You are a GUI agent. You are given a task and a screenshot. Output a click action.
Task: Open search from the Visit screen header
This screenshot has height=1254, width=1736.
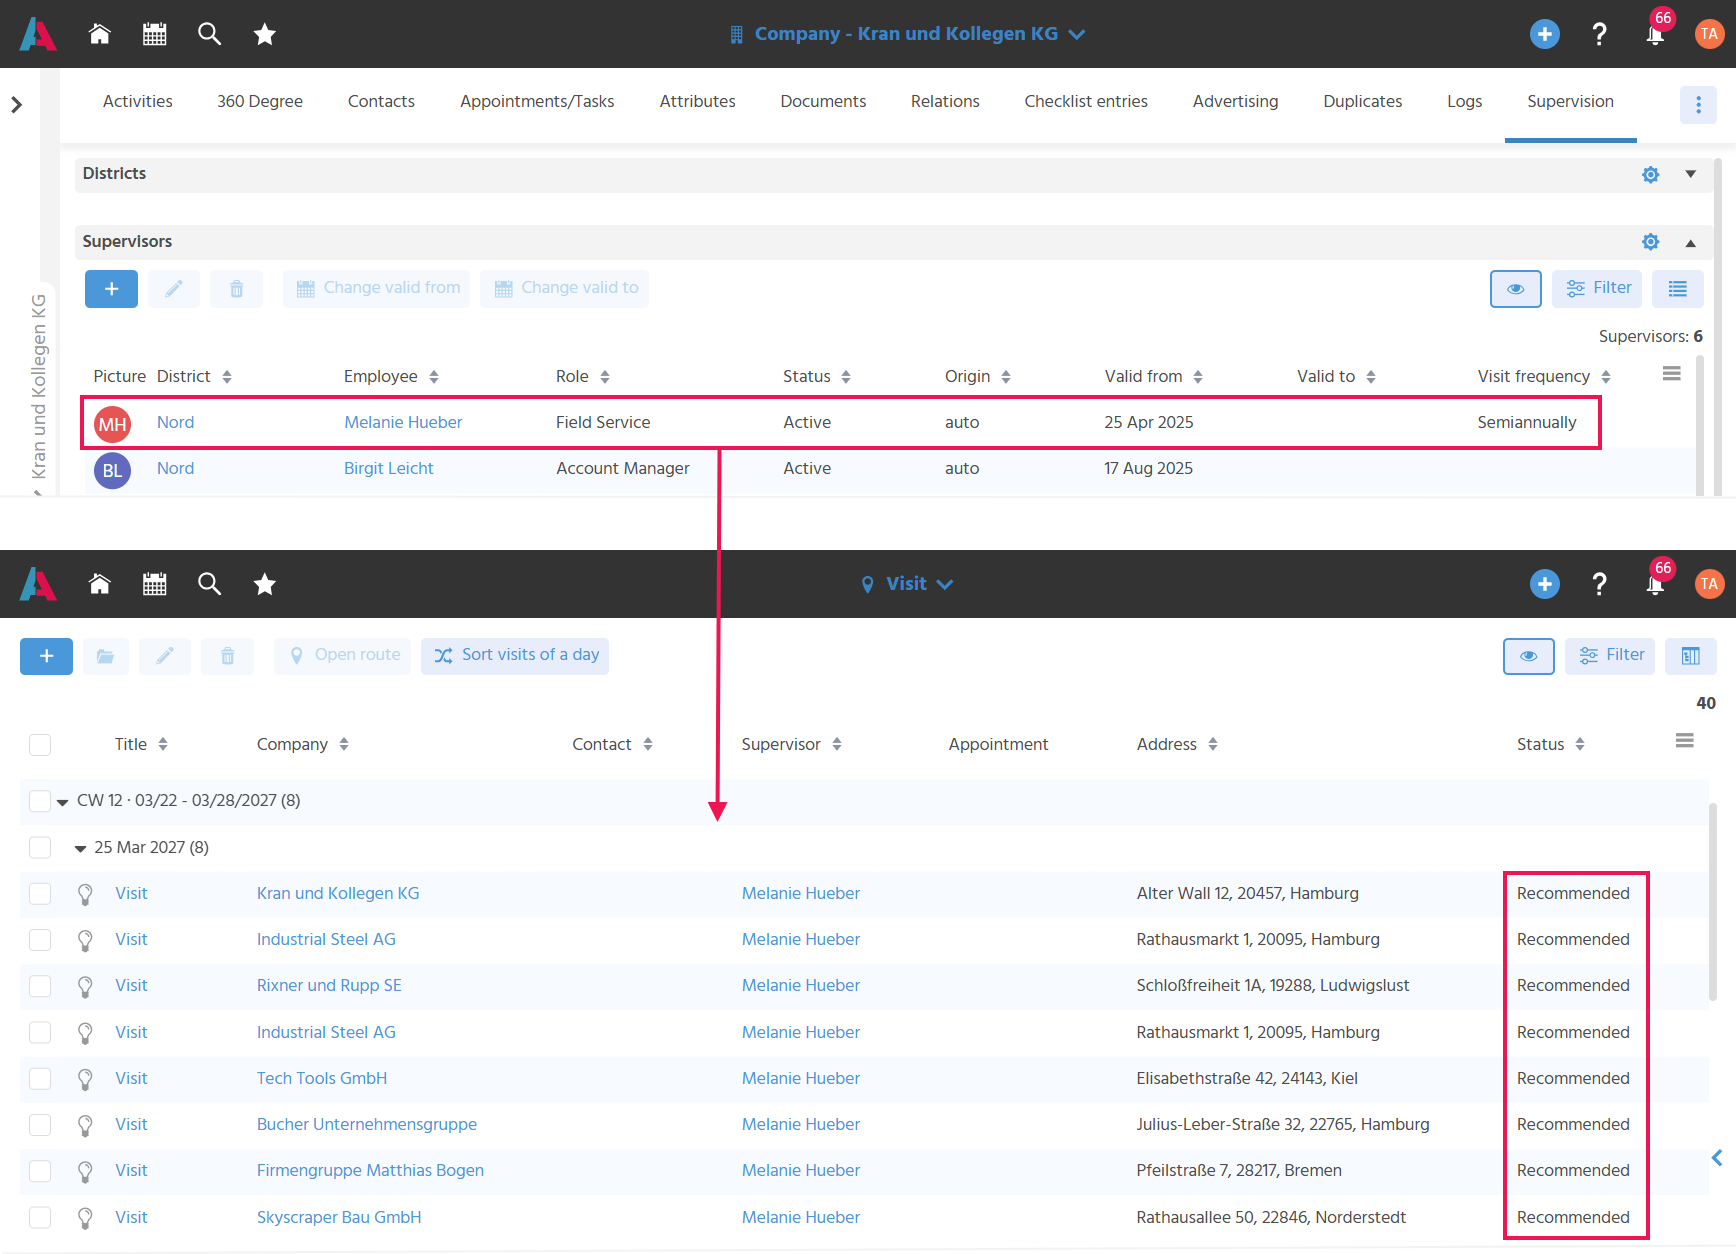[209, 584]
